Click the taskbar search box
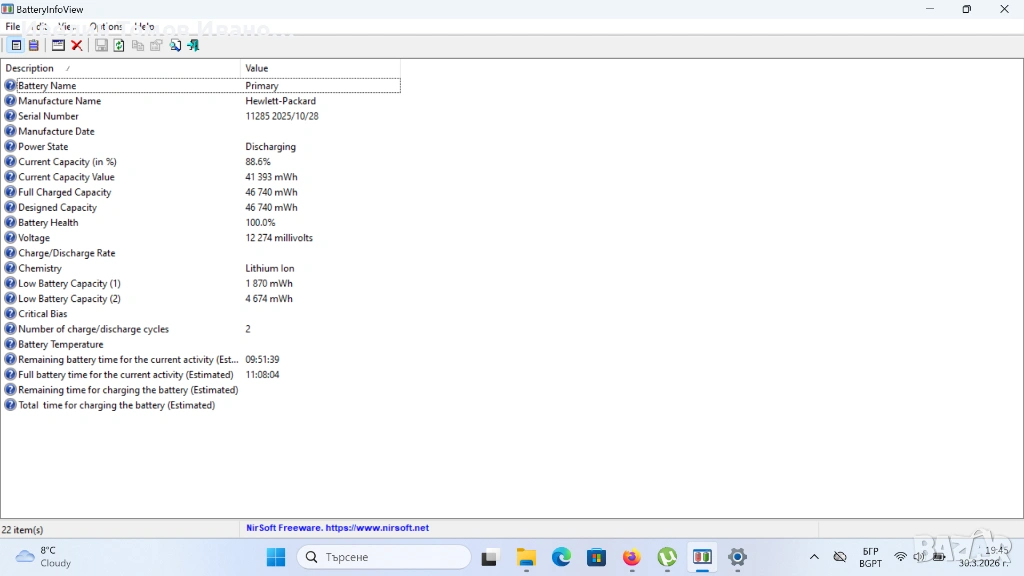The width and height of the screenshot is (1024, 576). [384, 557]
